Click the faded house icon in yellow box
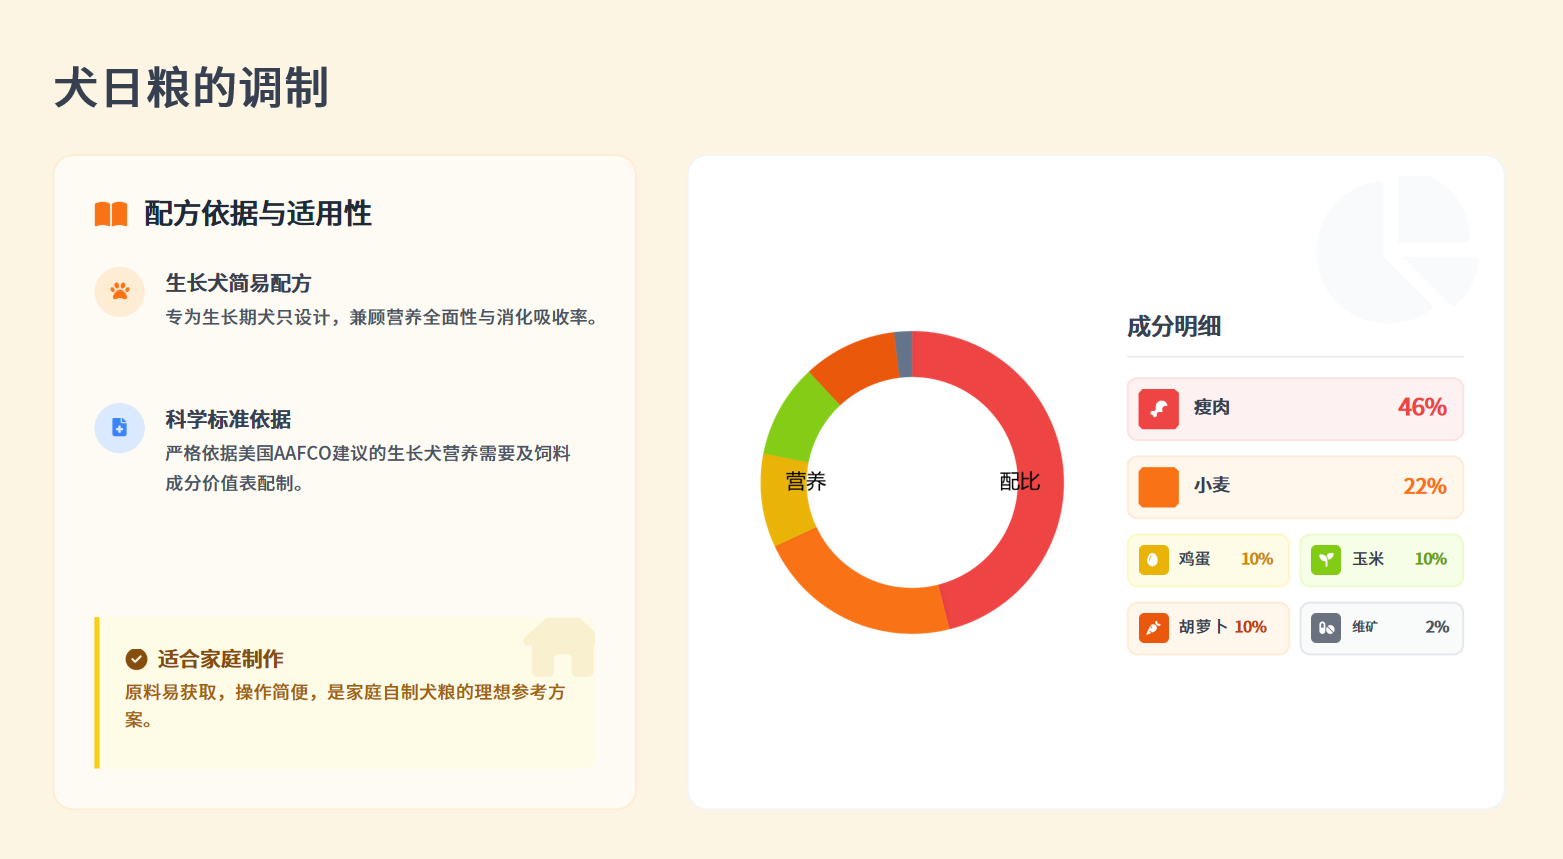The image size is (1563, 859). point(560,647)
